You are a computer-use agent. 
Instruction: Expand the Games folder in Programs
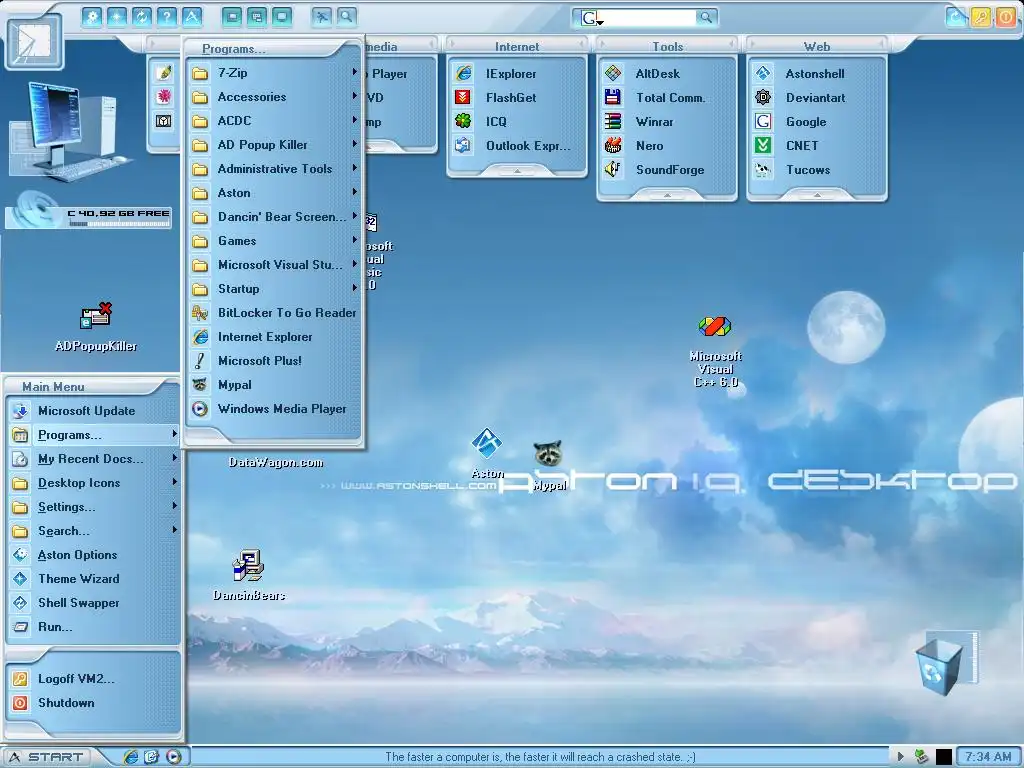tap(274, 241)
